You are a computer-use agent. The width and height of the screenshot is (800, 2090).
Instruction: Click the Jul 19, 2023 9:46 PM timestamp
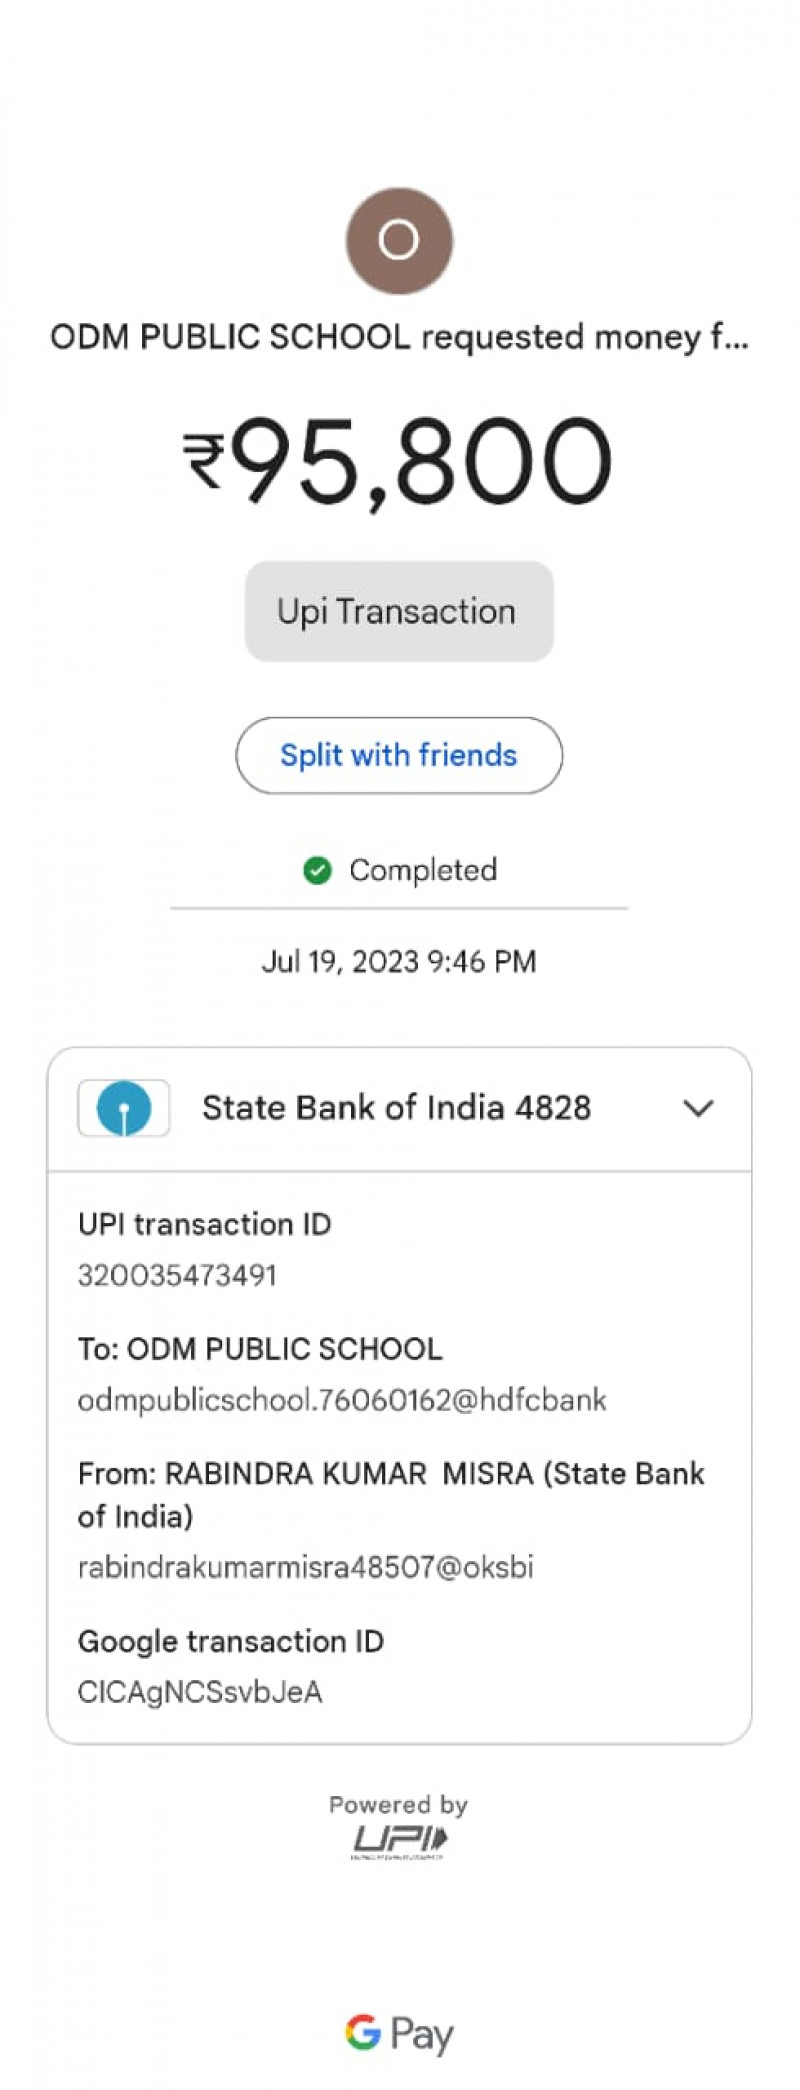pos(399,961)
